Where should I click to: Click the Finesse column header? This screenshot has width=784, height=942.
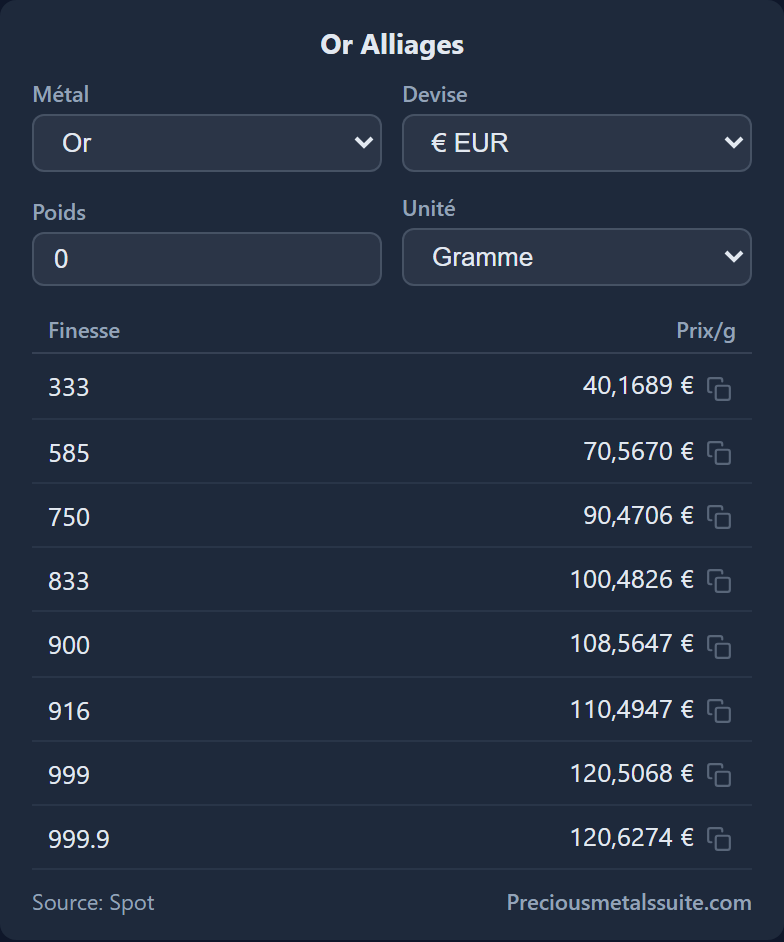pos(84,330)
